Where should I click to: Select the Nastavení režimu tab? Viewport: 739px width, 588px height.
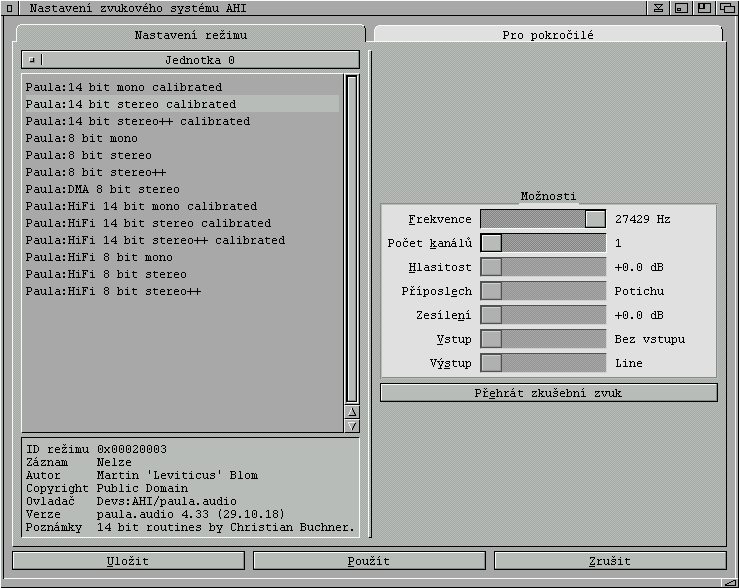(x=190, y=35)
